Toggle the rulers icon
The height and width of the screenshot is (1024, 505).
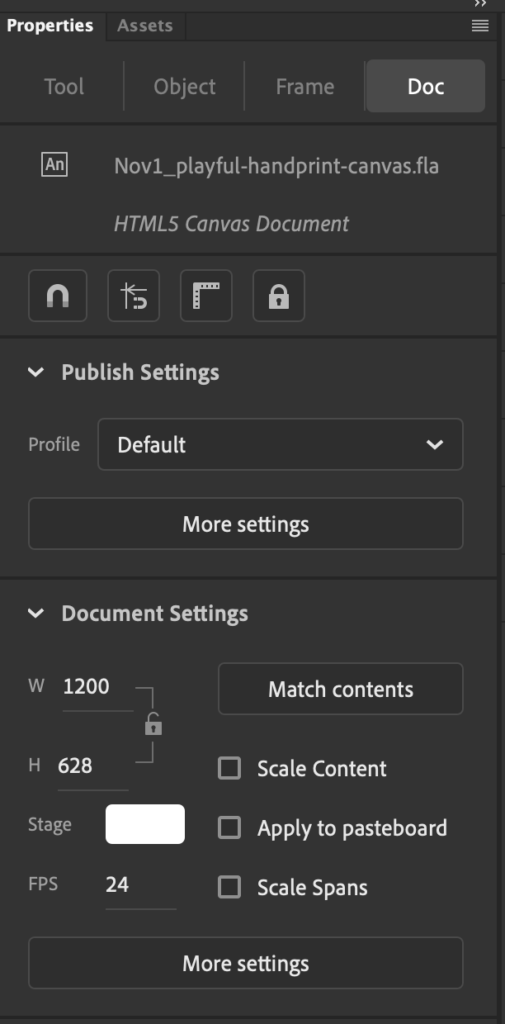pos(206,296)
